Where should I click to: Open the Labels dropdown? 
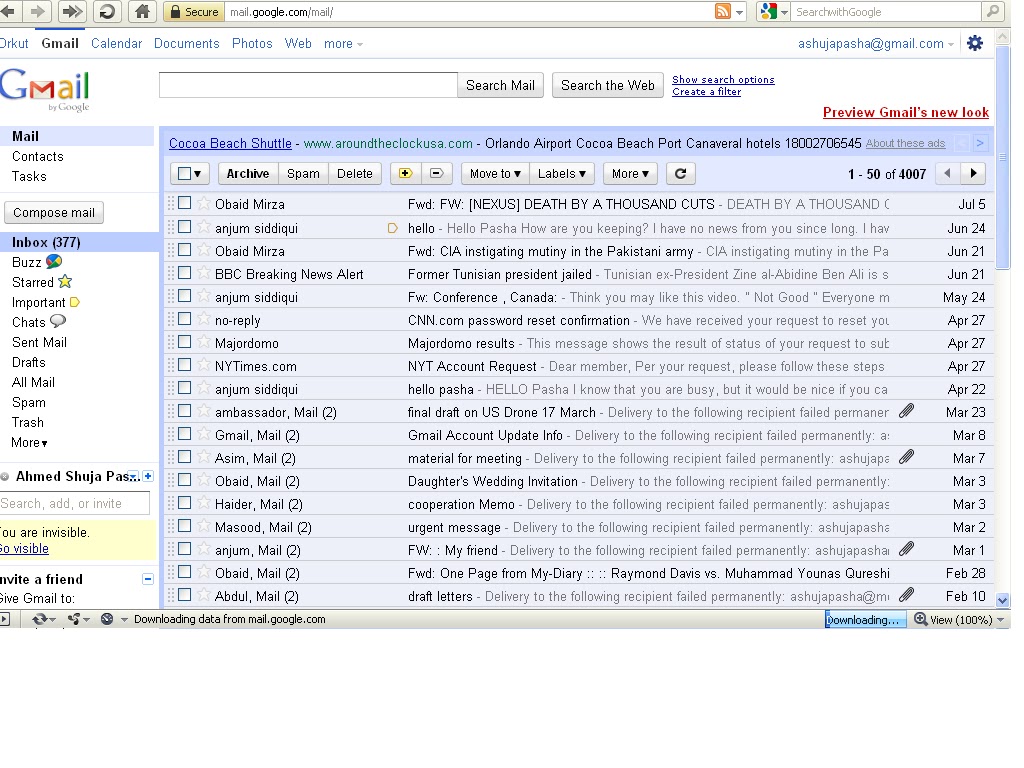click(562, 173)
